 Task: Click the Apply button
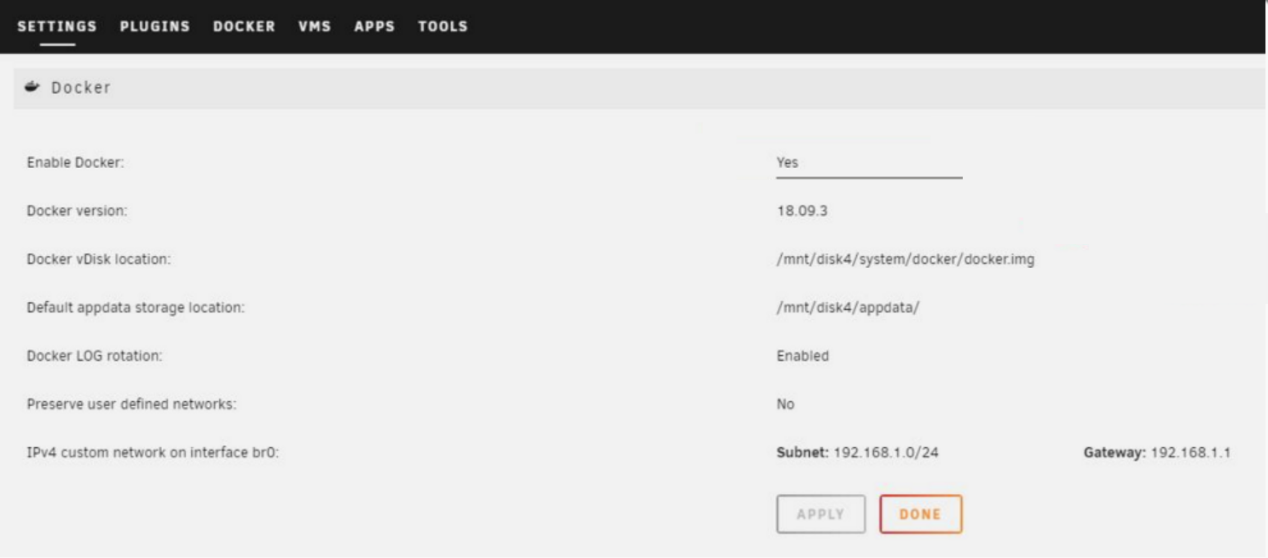click(820, 514)
